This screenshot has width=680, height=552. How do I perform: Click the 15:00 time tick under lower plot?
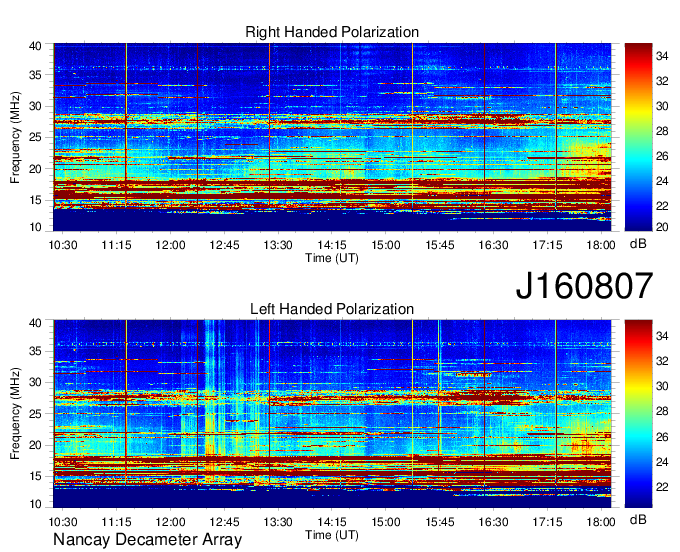[x=386, y=522]
